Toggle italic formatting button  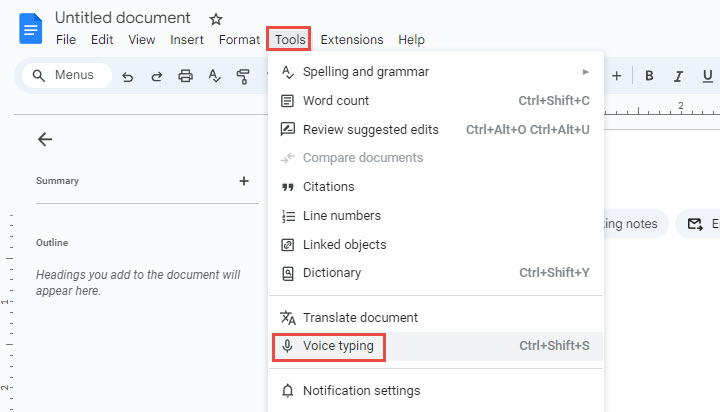click(x=679, y=76)
